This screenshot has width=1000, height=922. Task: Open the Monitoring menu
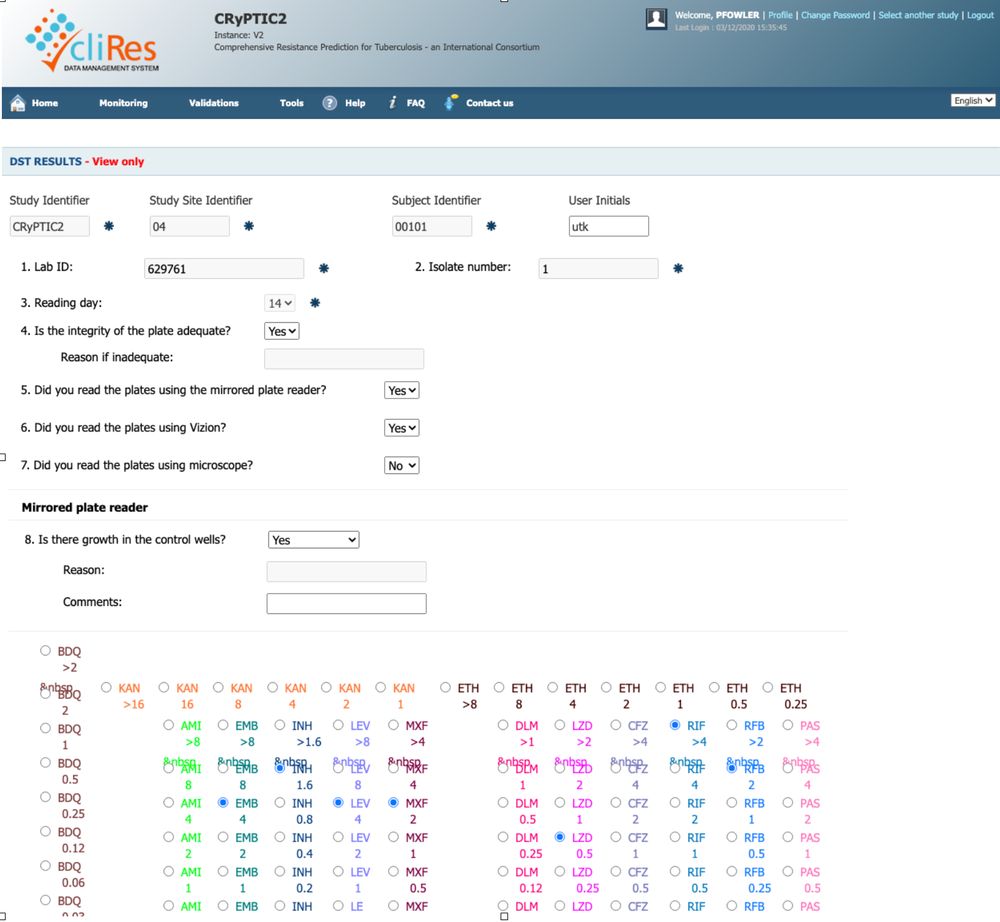pos(123,103)
